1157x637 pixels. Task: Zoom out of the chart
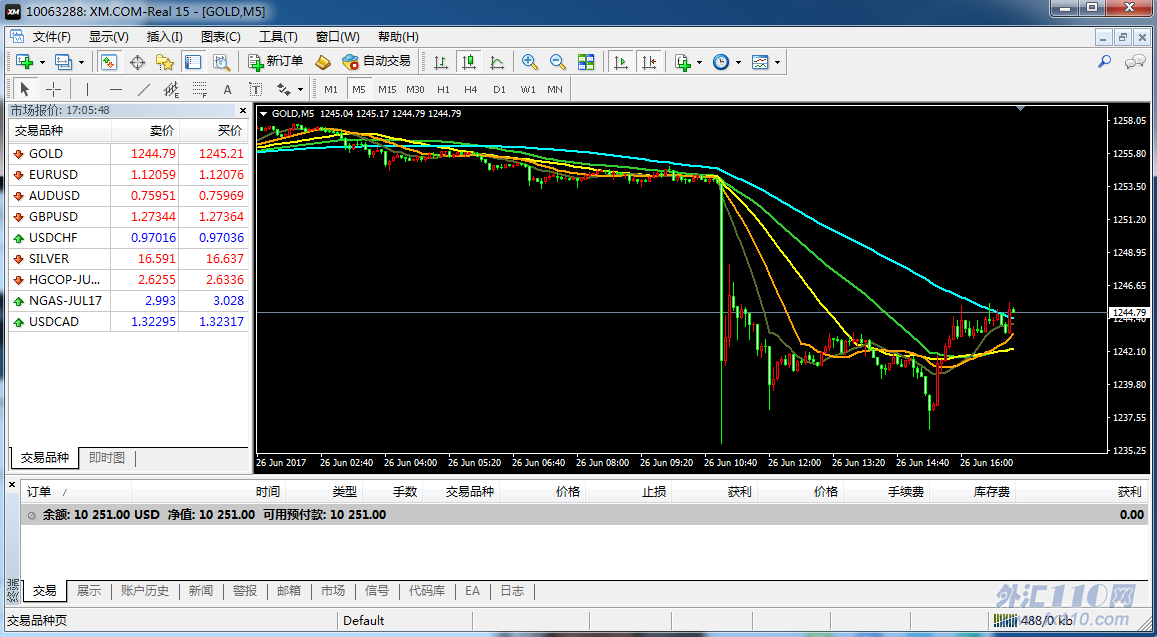point(558,62)
